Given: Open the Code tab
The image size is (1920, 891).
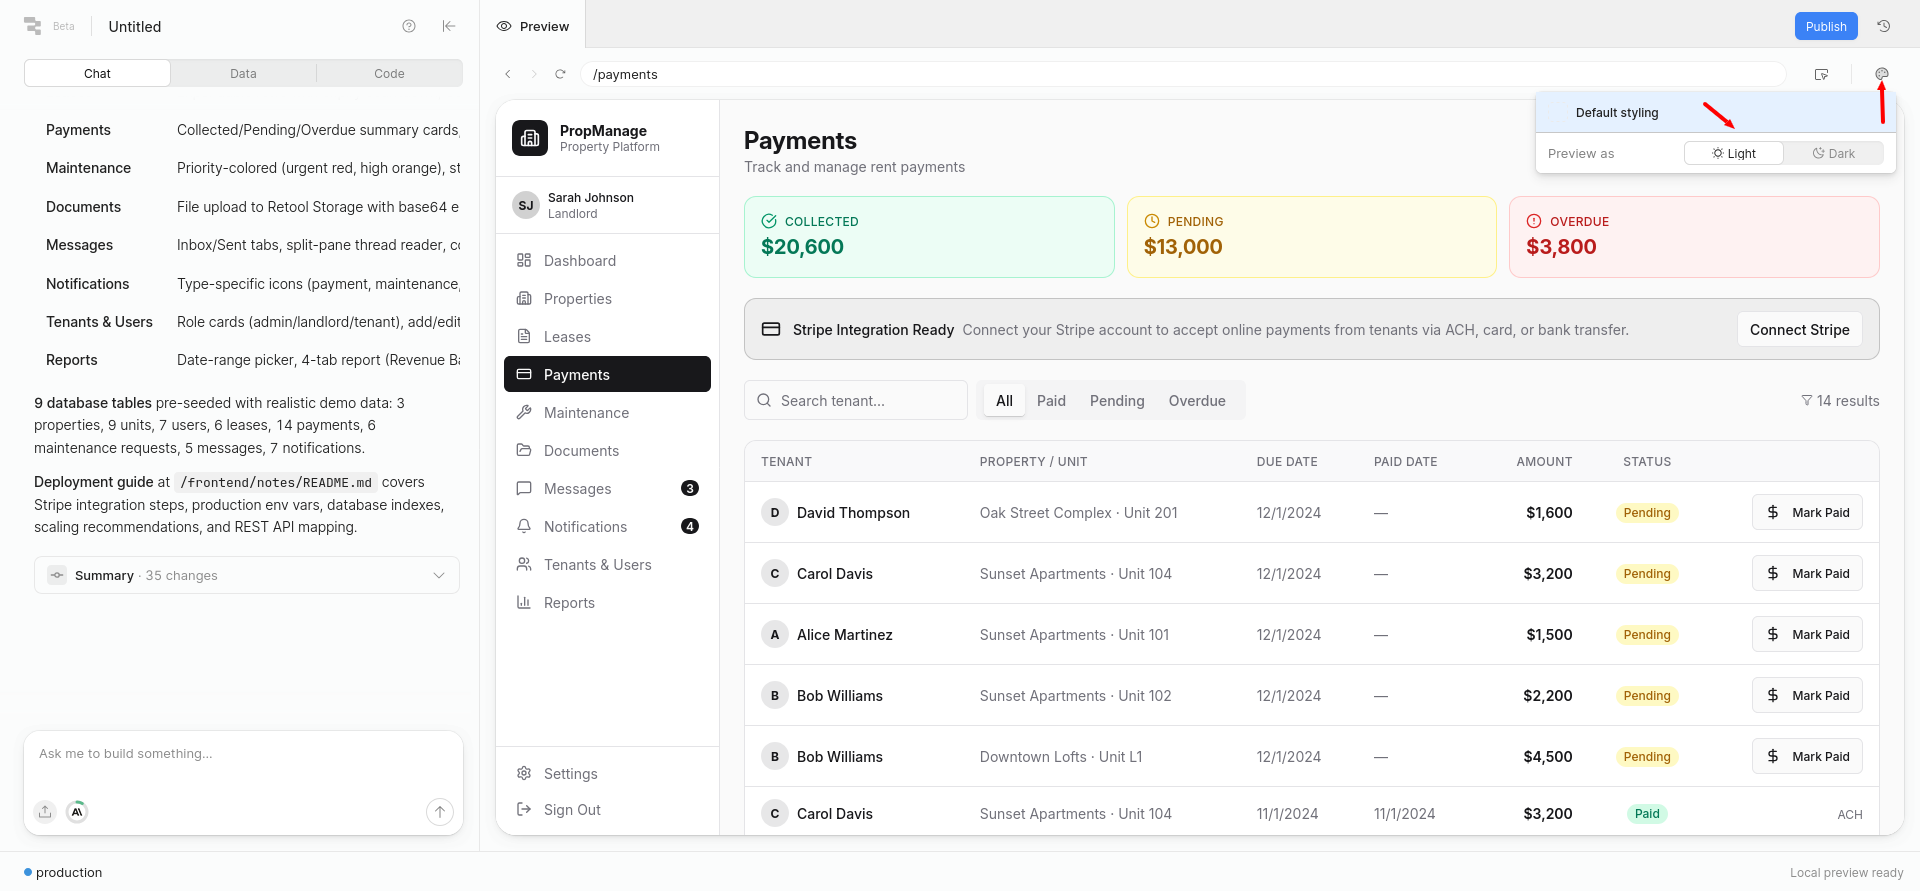Looking at the screenshot, I should (389, 73).
